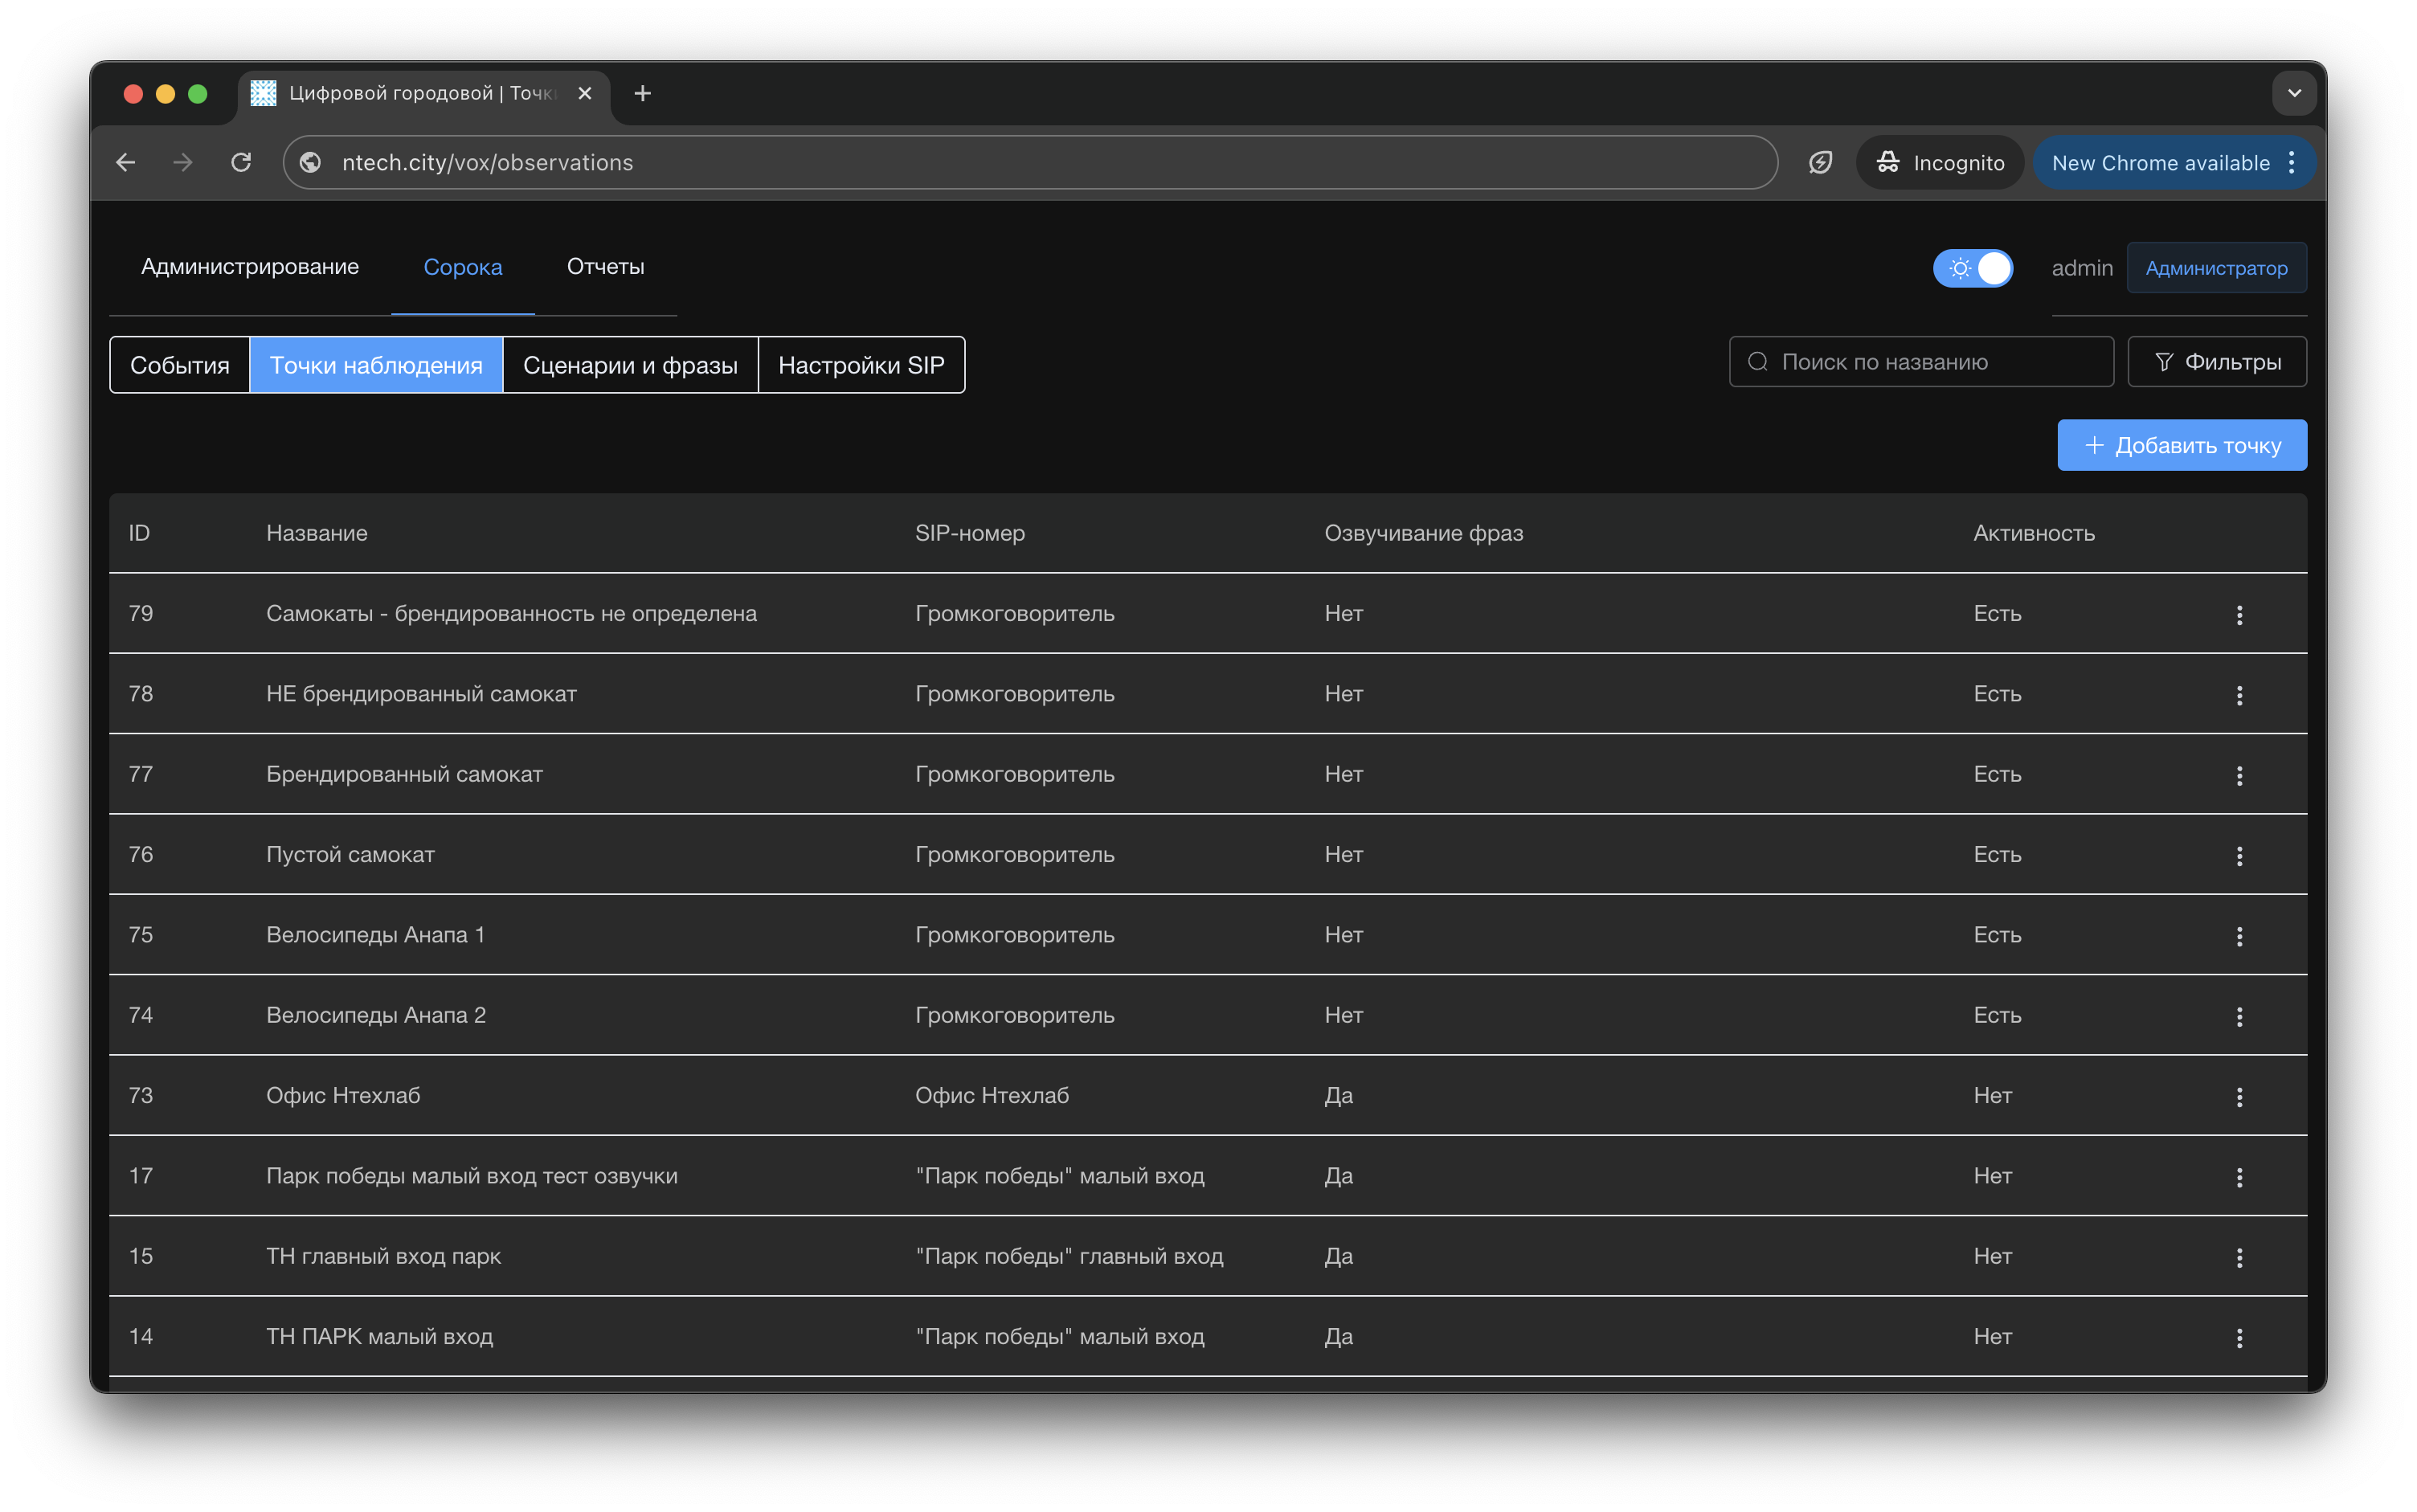The image size is (2417, 1512).
Task: Click Добавить точку button
Action: 2181,445
